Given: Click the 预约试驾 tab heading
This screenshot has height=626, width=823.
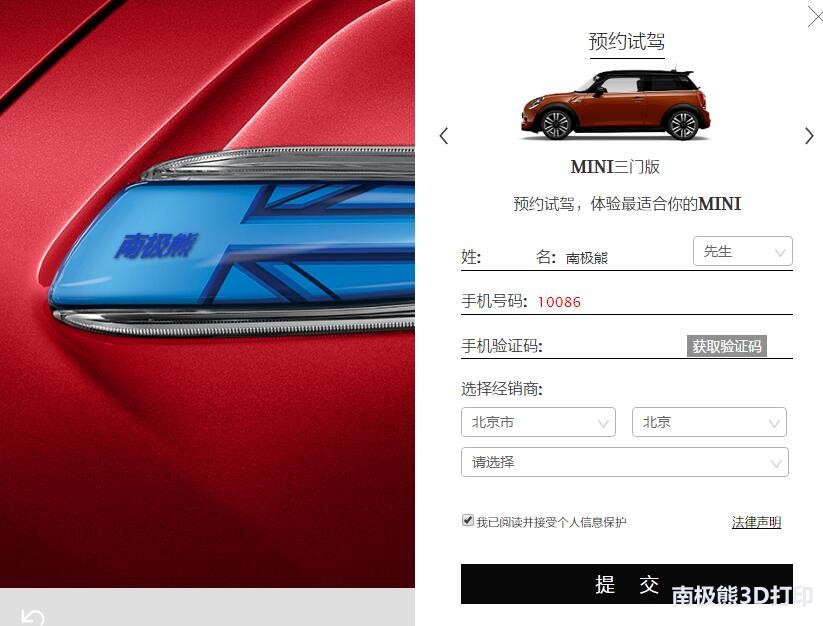Looking at the screenshot, I should (627, 41).
